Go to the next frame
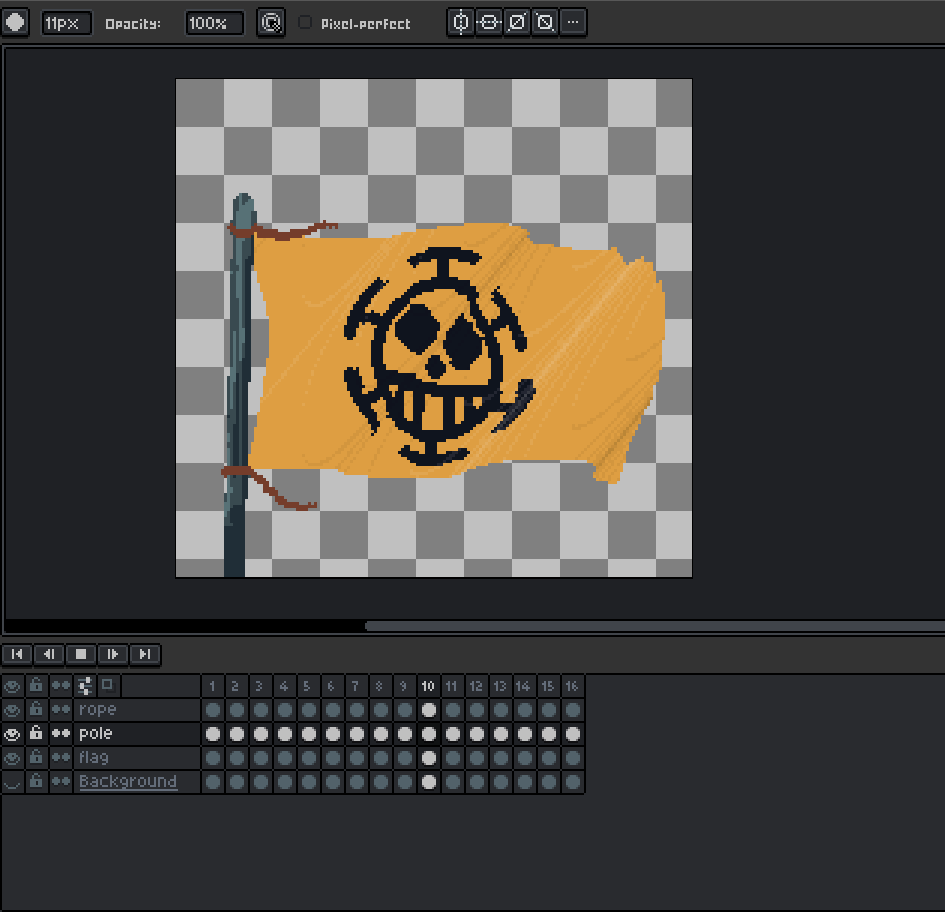This screenshot has height=912, width=945. click(x=113, y=655)
